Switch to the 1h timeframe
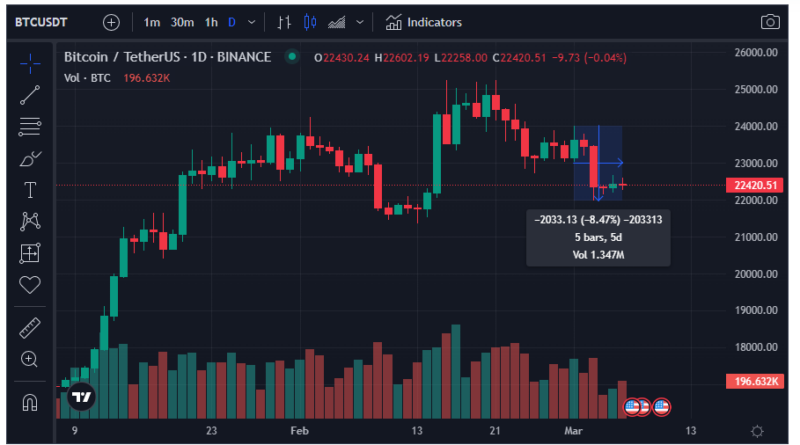 [211, 22]
